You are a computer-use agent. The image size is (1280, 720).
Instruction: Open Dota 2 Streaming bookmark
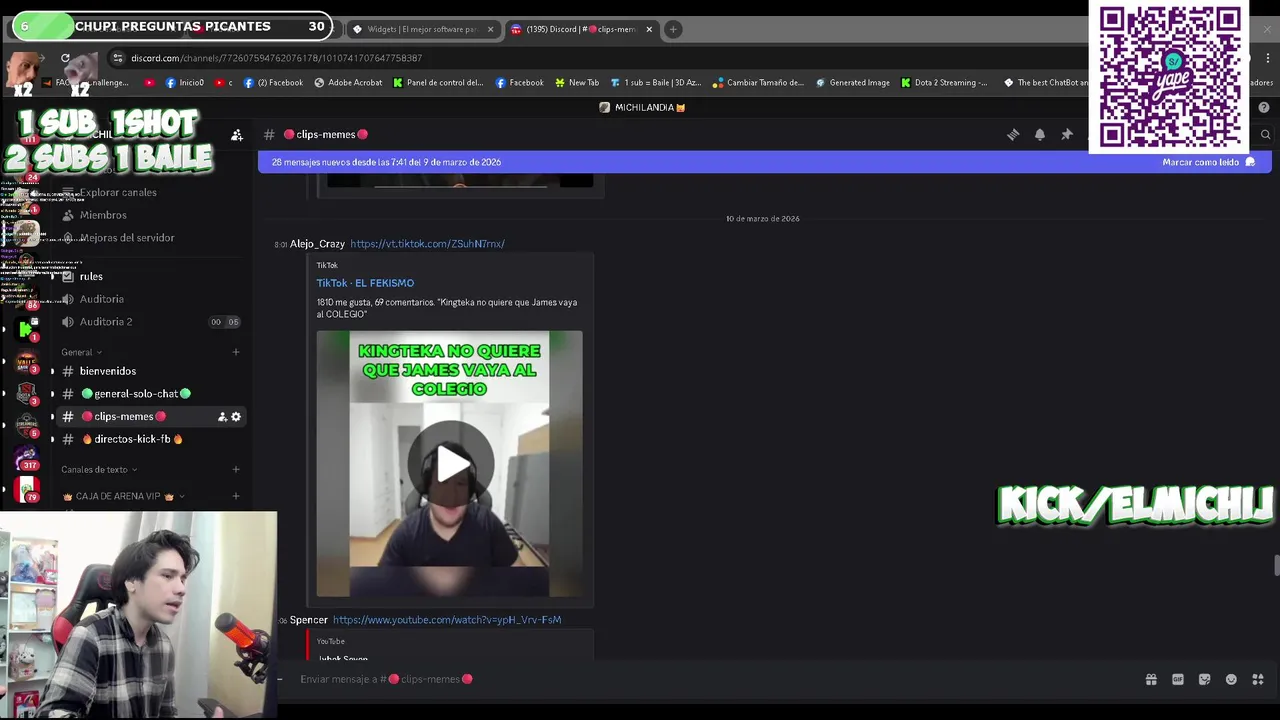tap(944, 83)
